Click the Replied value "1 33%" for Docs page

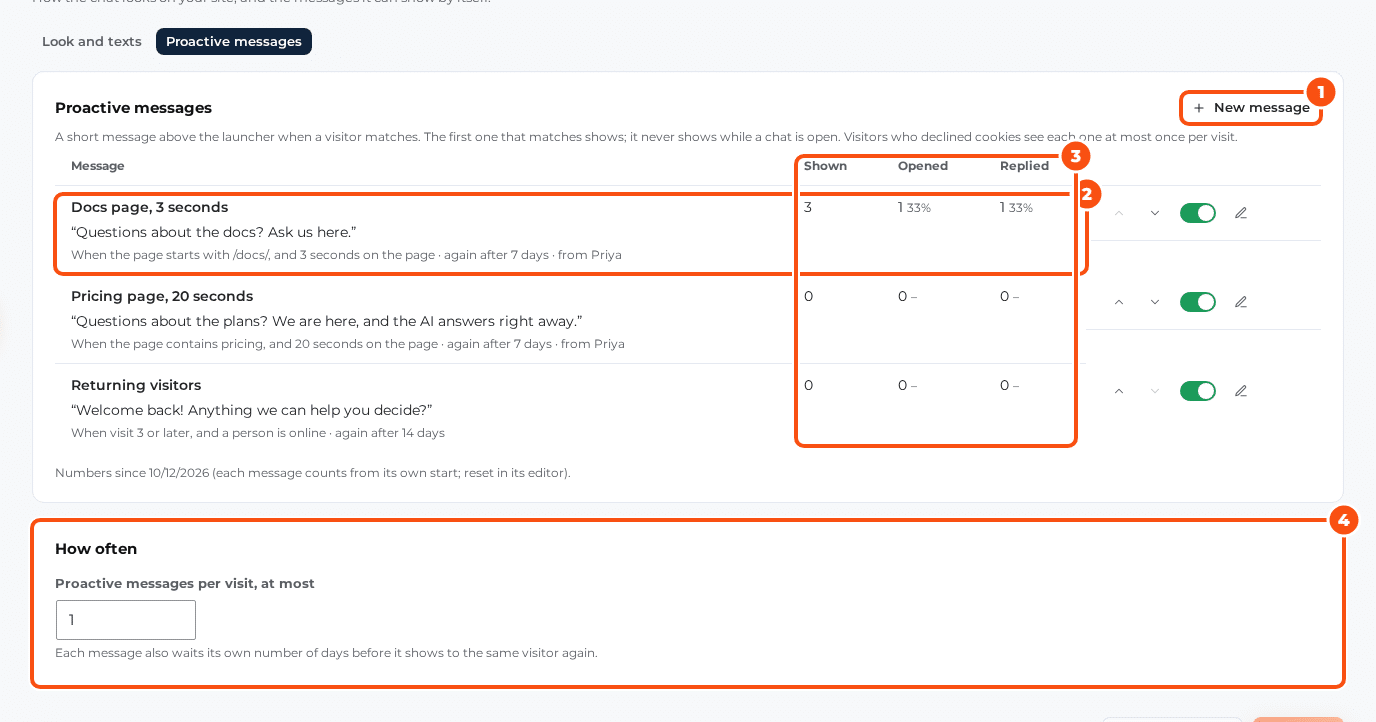coord(1016,208)
